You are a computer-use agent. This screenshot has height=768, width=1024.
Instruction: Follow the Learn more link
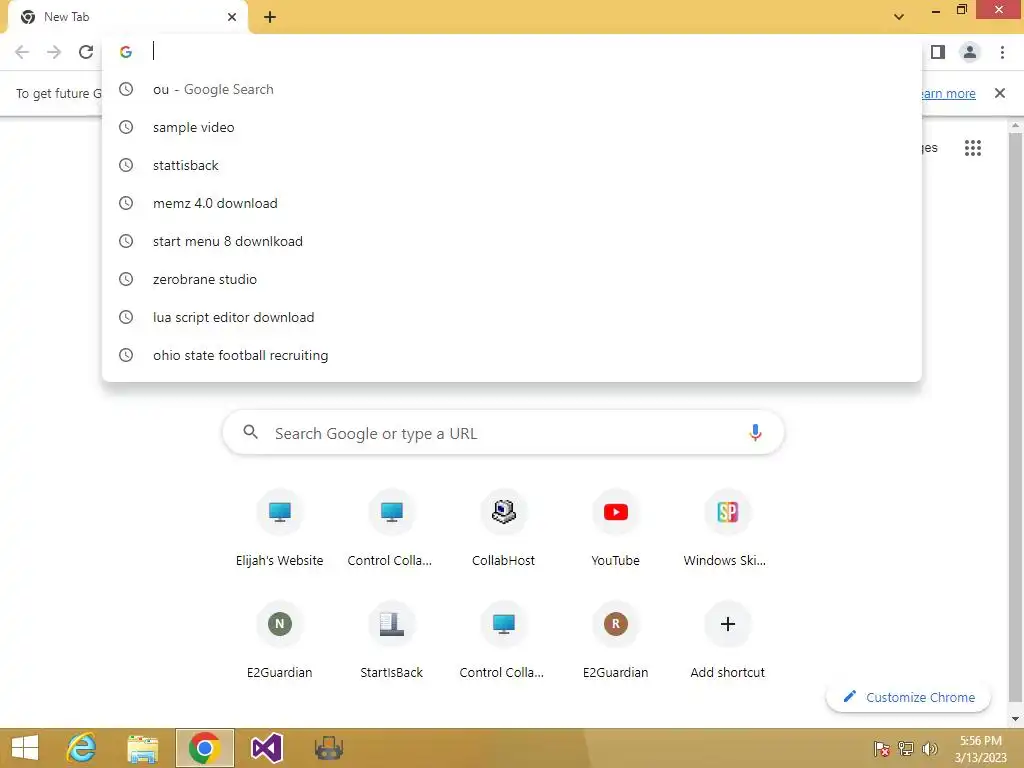(x=949, y=93)
